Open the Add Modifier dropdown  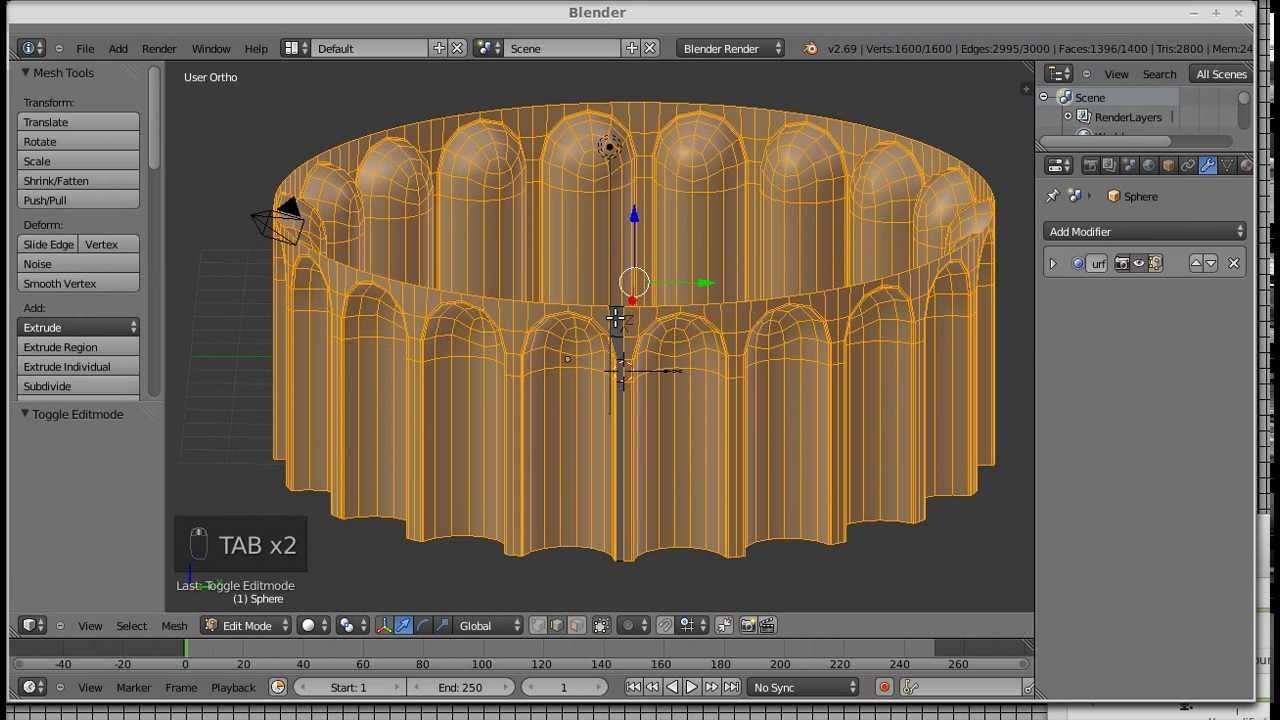point(1144,232)
